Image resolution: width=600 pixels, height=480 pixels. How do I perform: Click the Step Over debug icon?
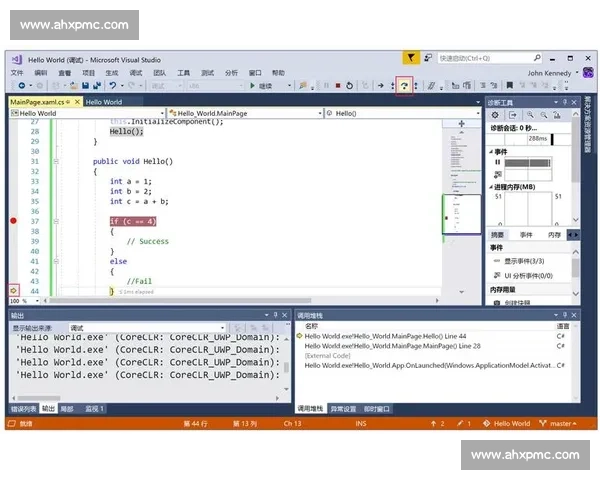point(404,85)
